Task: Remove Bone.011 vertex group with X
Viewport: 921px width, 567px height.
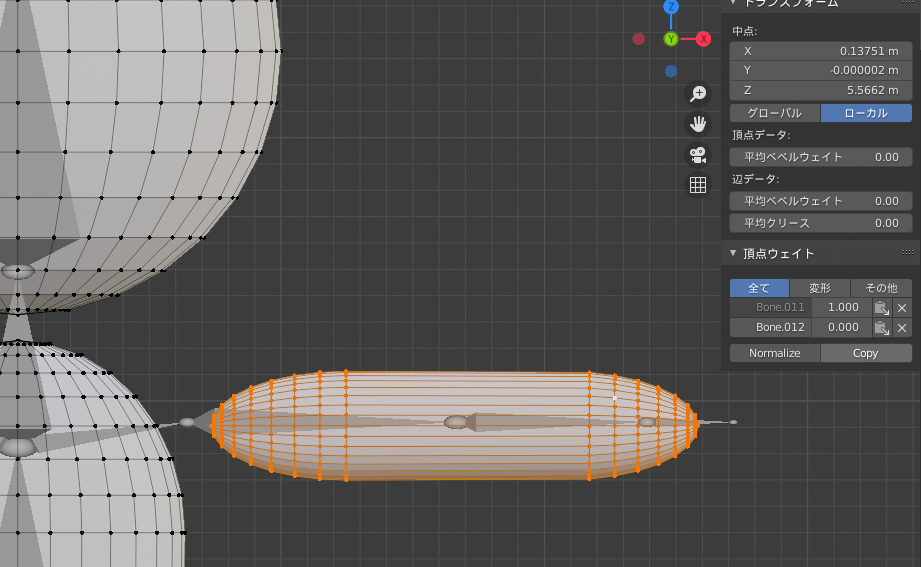Action: point(902,308)
